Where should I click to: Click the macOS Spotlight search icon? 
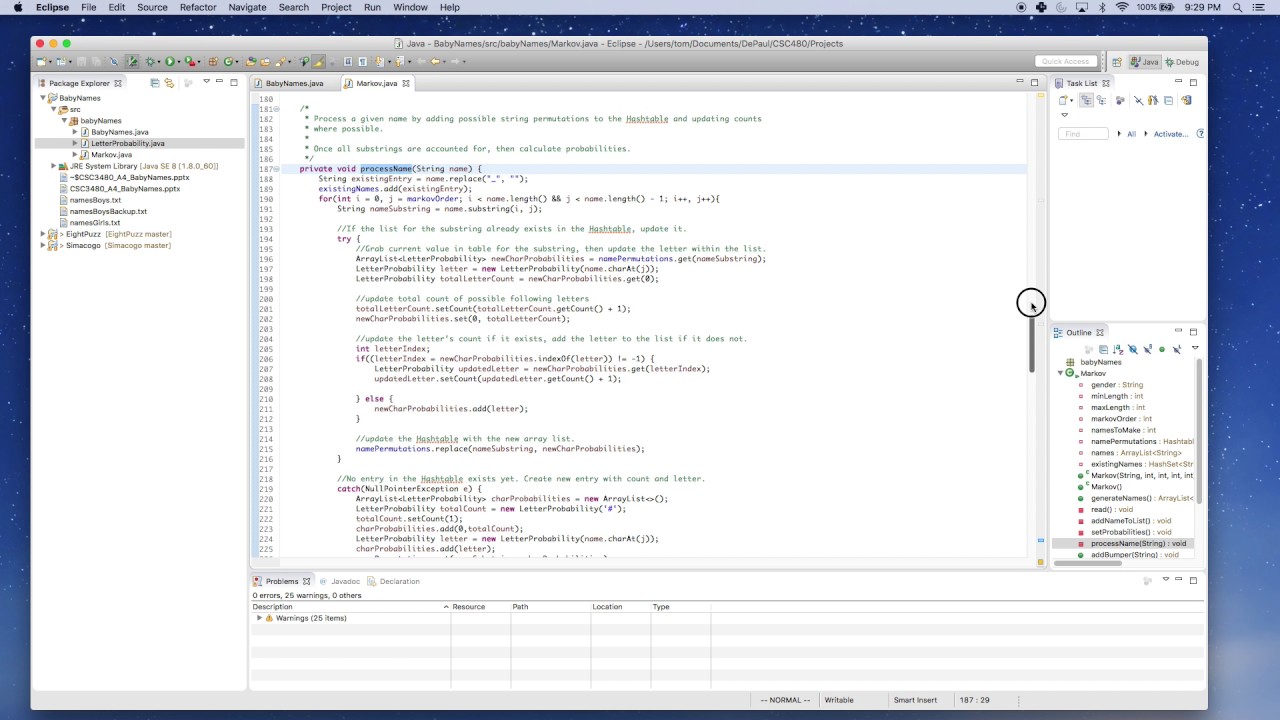1237,7
